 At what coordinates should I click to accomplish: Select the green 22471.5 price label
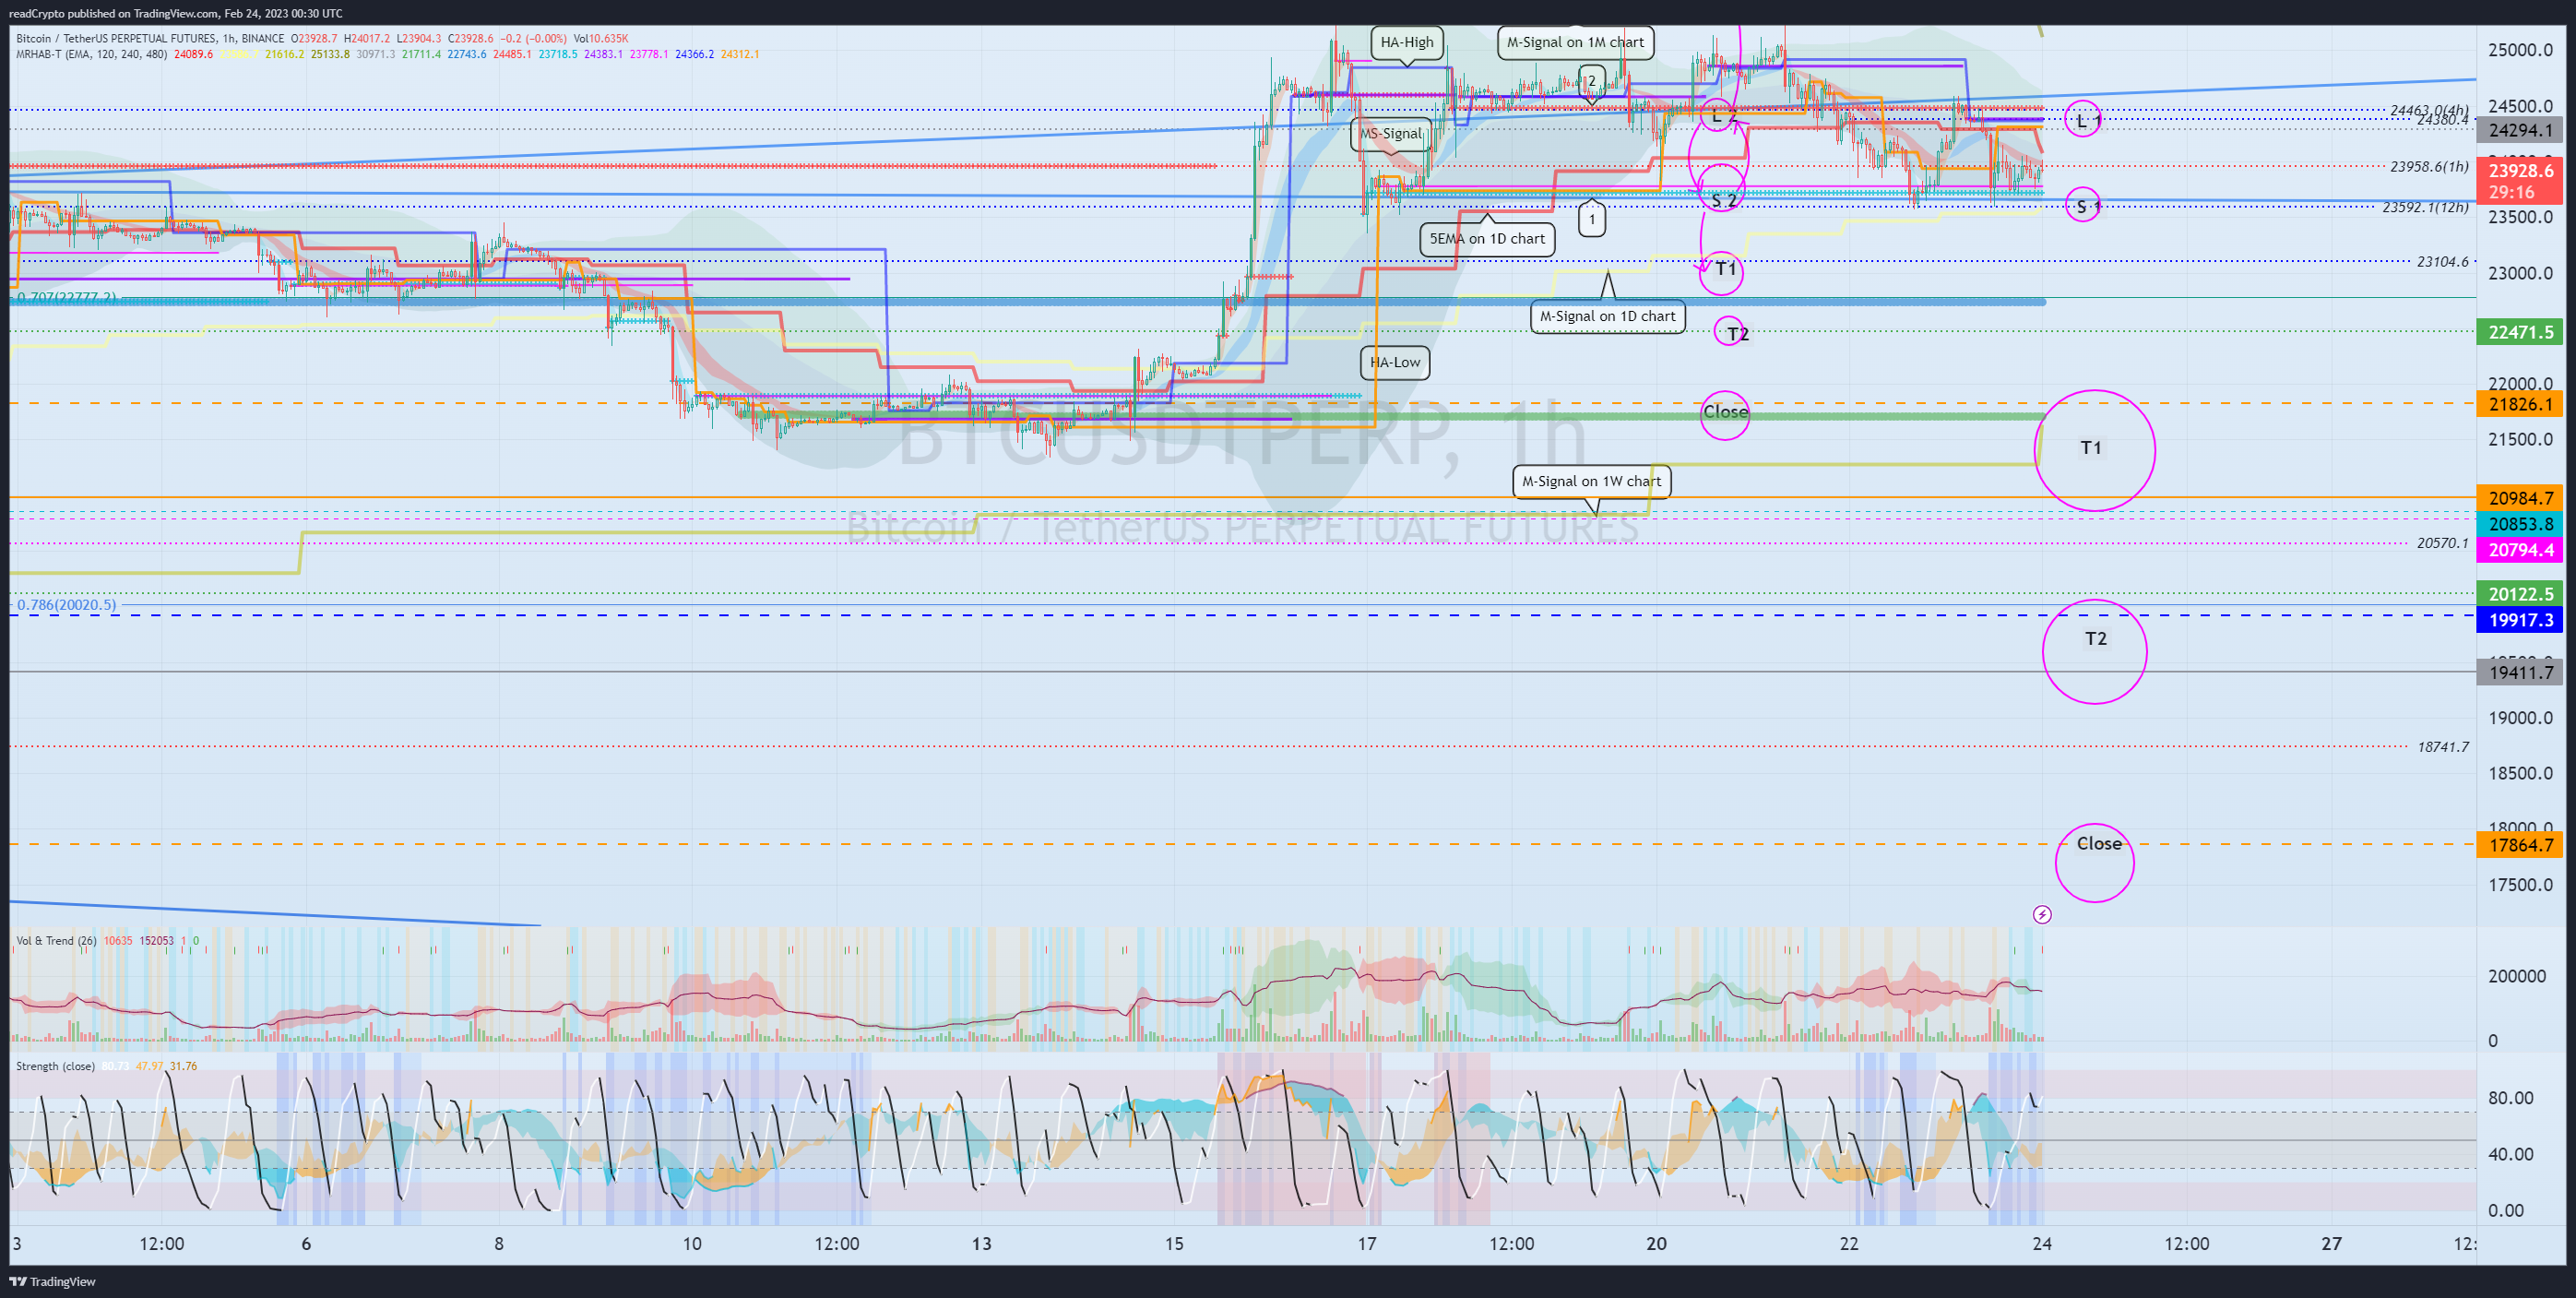coord(2520,332)
